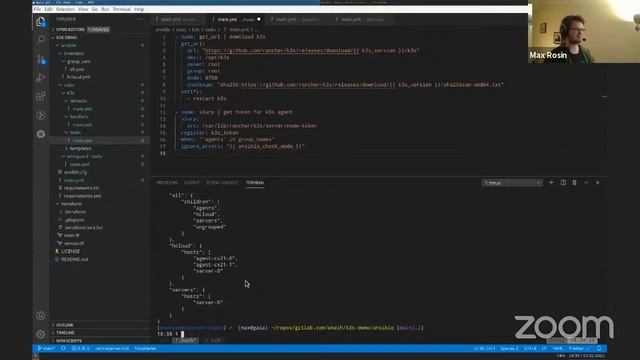Switch to DEBUG CONSOLE panel tab
Image resolution: width=640 pixels, height=360 pixels.
click(x=222, y=182)
